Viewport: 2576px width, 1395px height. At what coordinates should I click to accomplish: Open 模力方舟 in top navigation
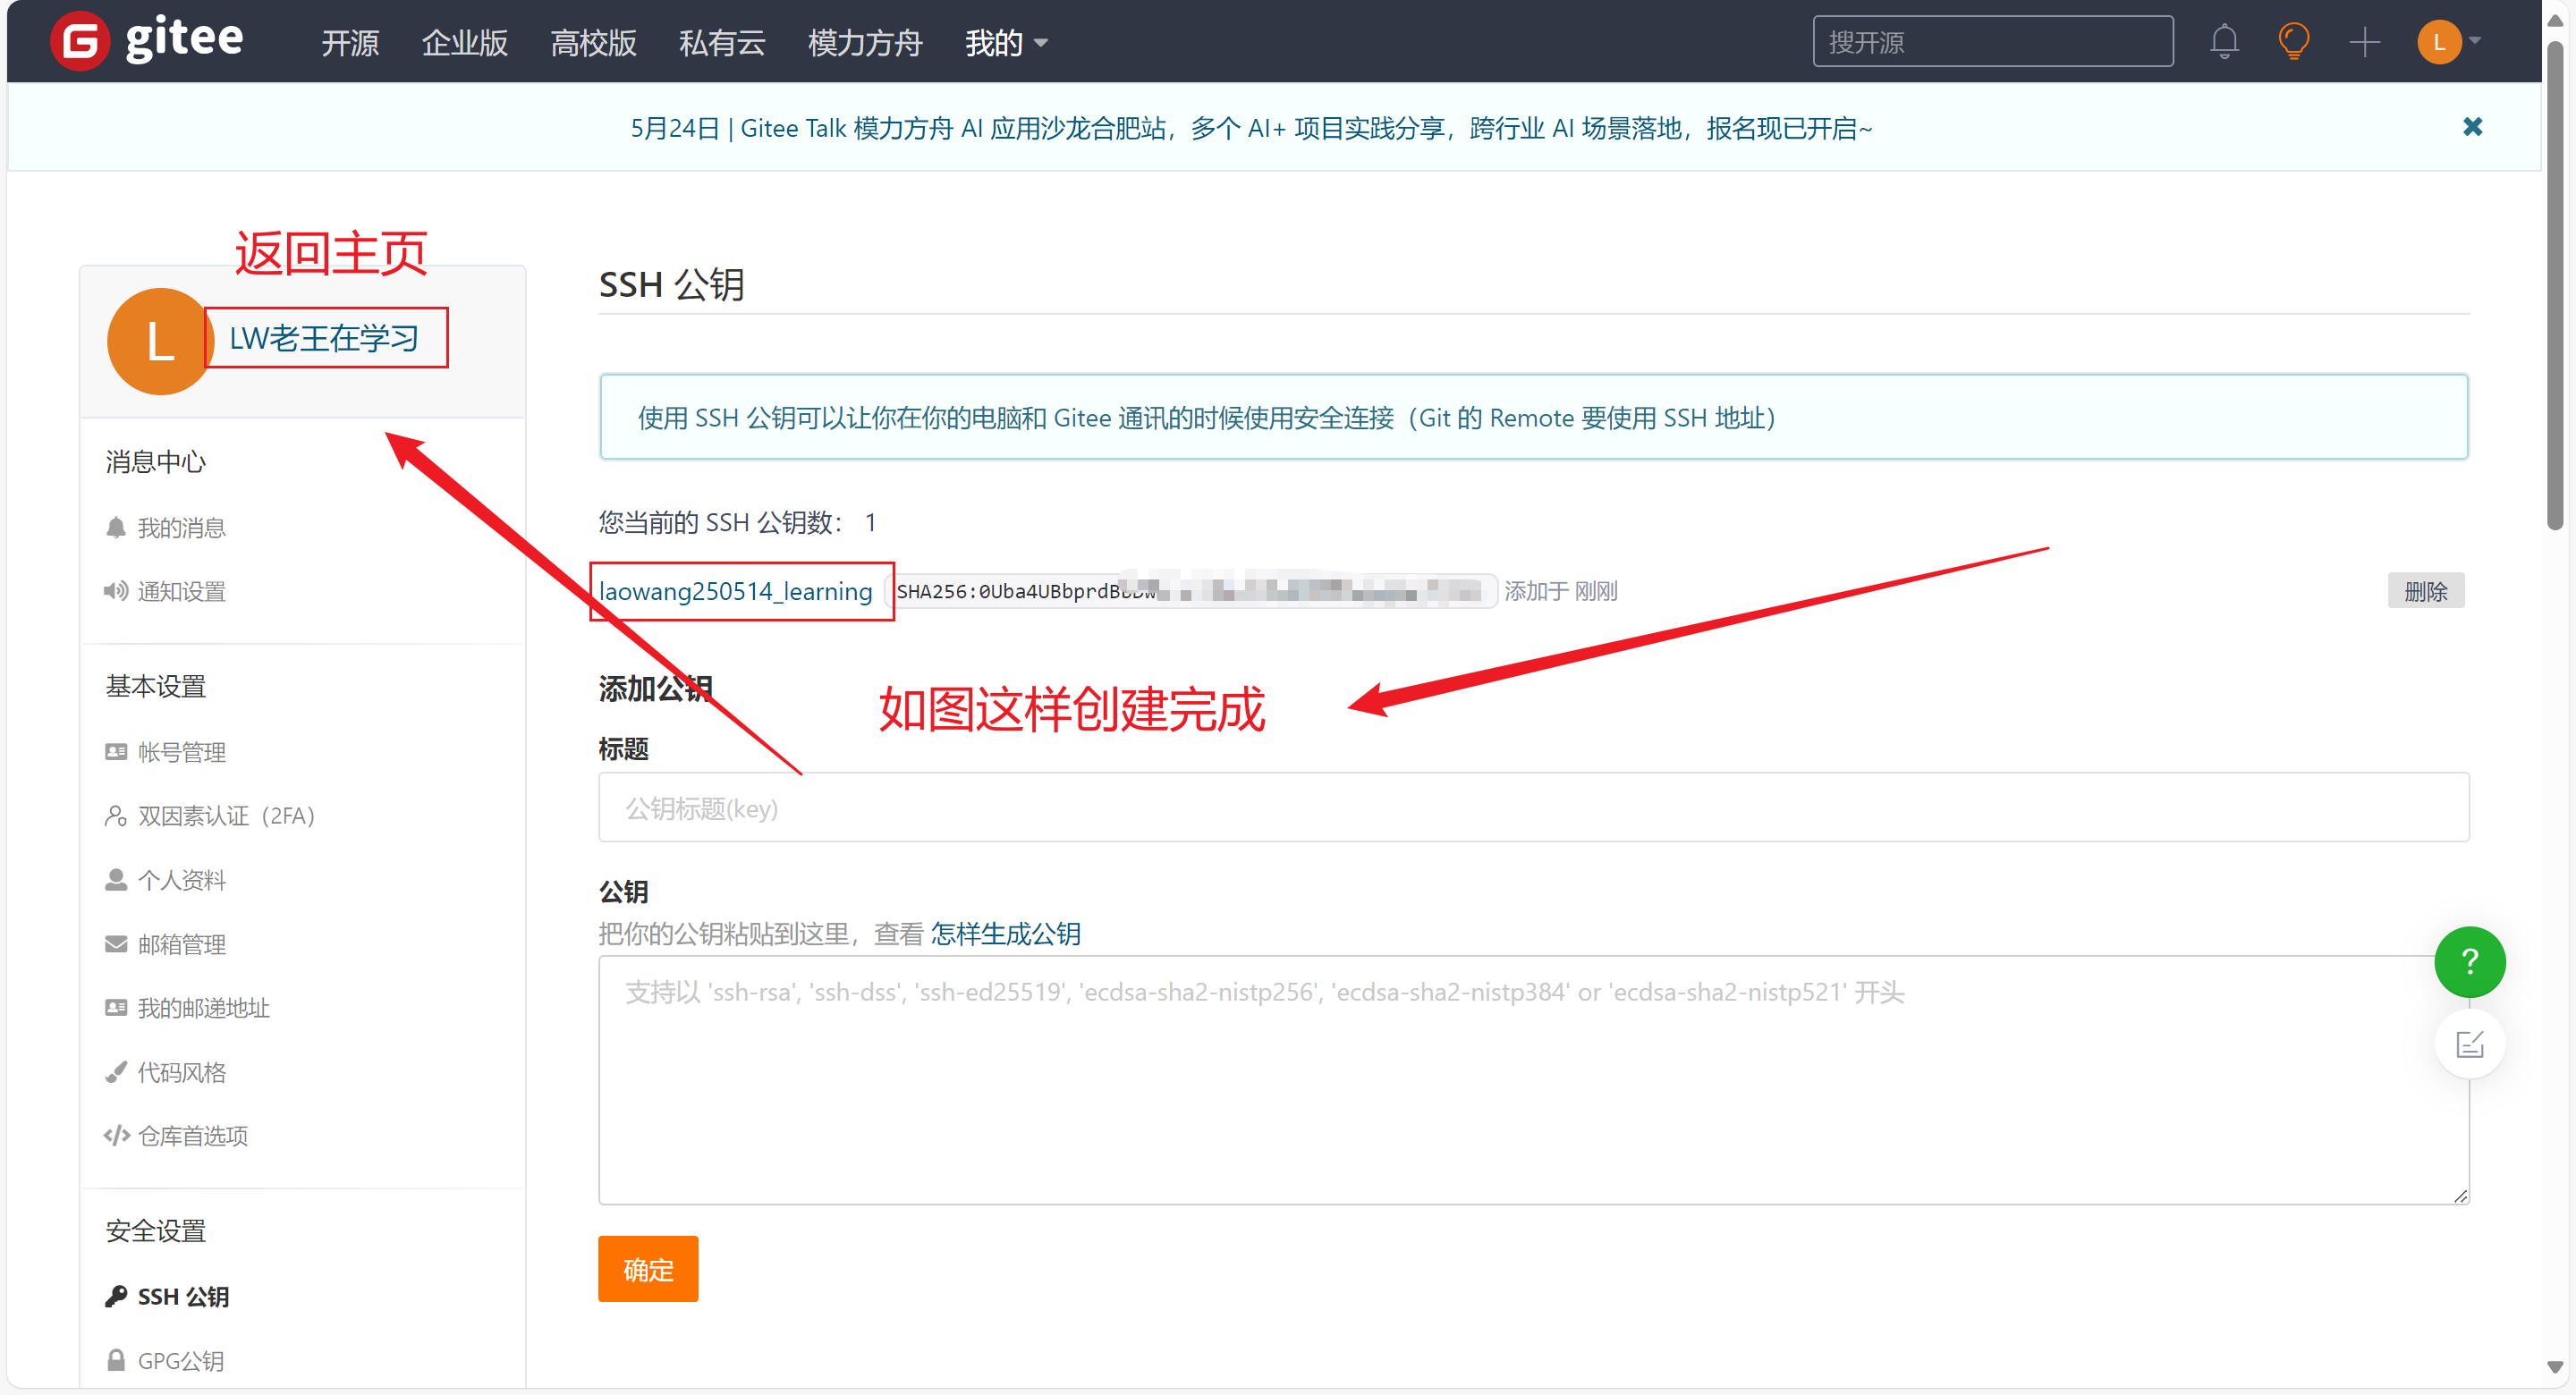864,43
